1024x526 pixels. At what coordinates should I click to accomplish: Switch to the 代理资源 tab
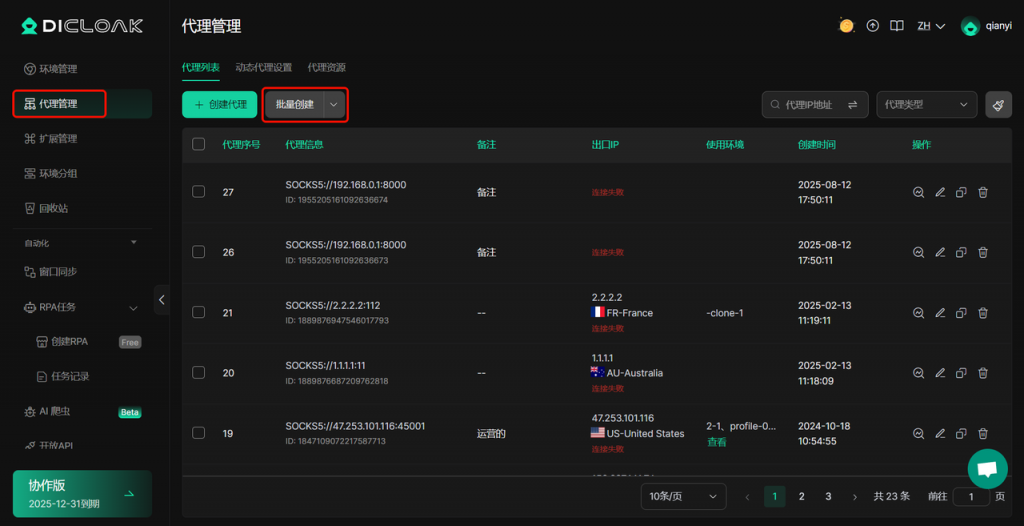coord(327,67)
